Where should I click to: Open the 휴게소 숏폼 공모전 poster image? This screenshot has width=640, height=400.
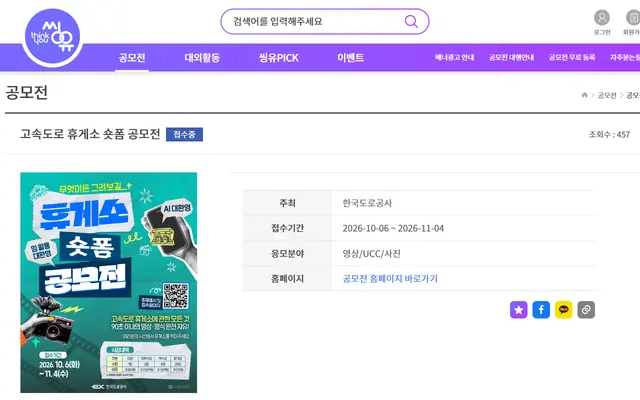[109, 282]
